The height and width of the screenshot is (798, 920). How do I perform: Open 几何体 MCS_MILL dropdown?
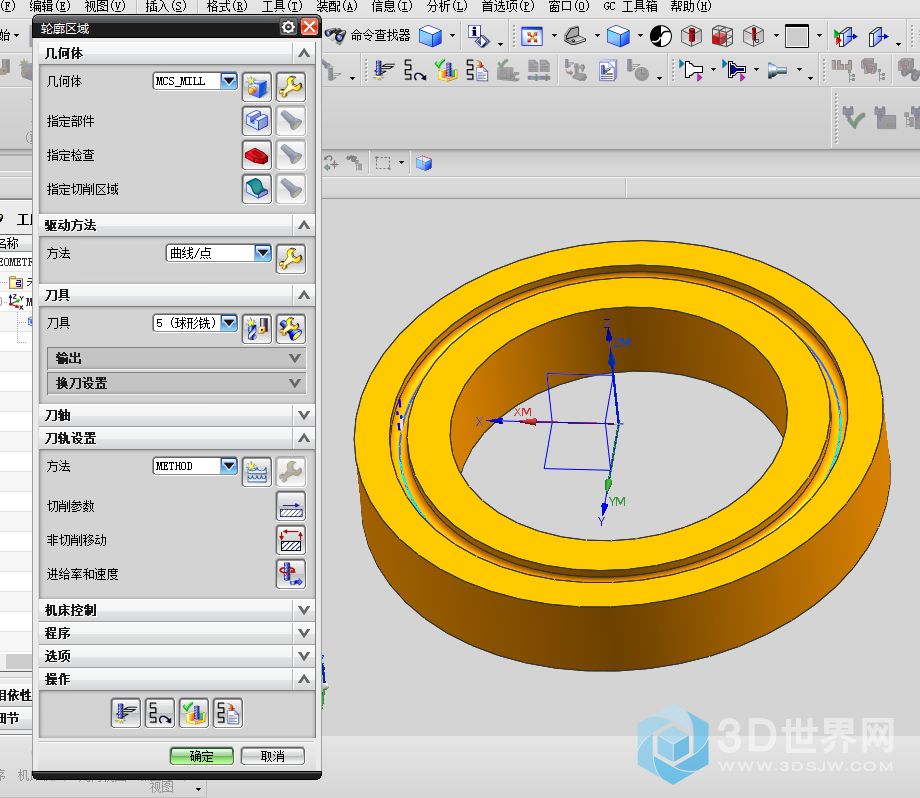click(x=229, y=81)
